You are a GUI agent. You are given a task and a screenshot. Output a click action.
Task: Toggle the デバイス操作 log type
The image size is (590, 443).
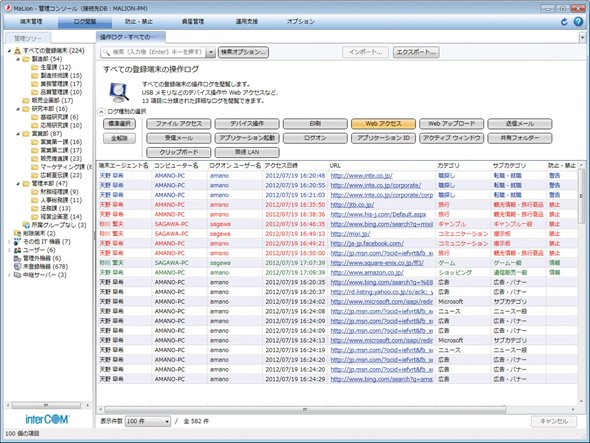[x=247, y=124]
